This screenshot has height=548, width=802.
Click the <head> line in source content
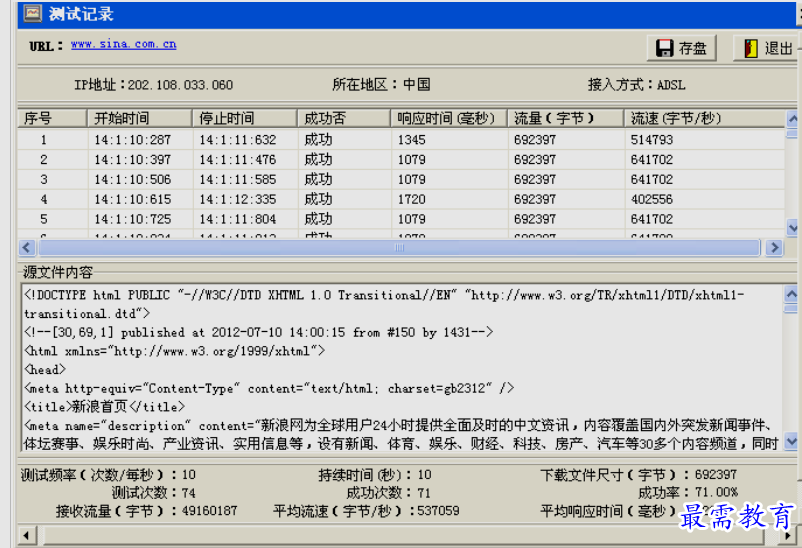coord(45,369)
